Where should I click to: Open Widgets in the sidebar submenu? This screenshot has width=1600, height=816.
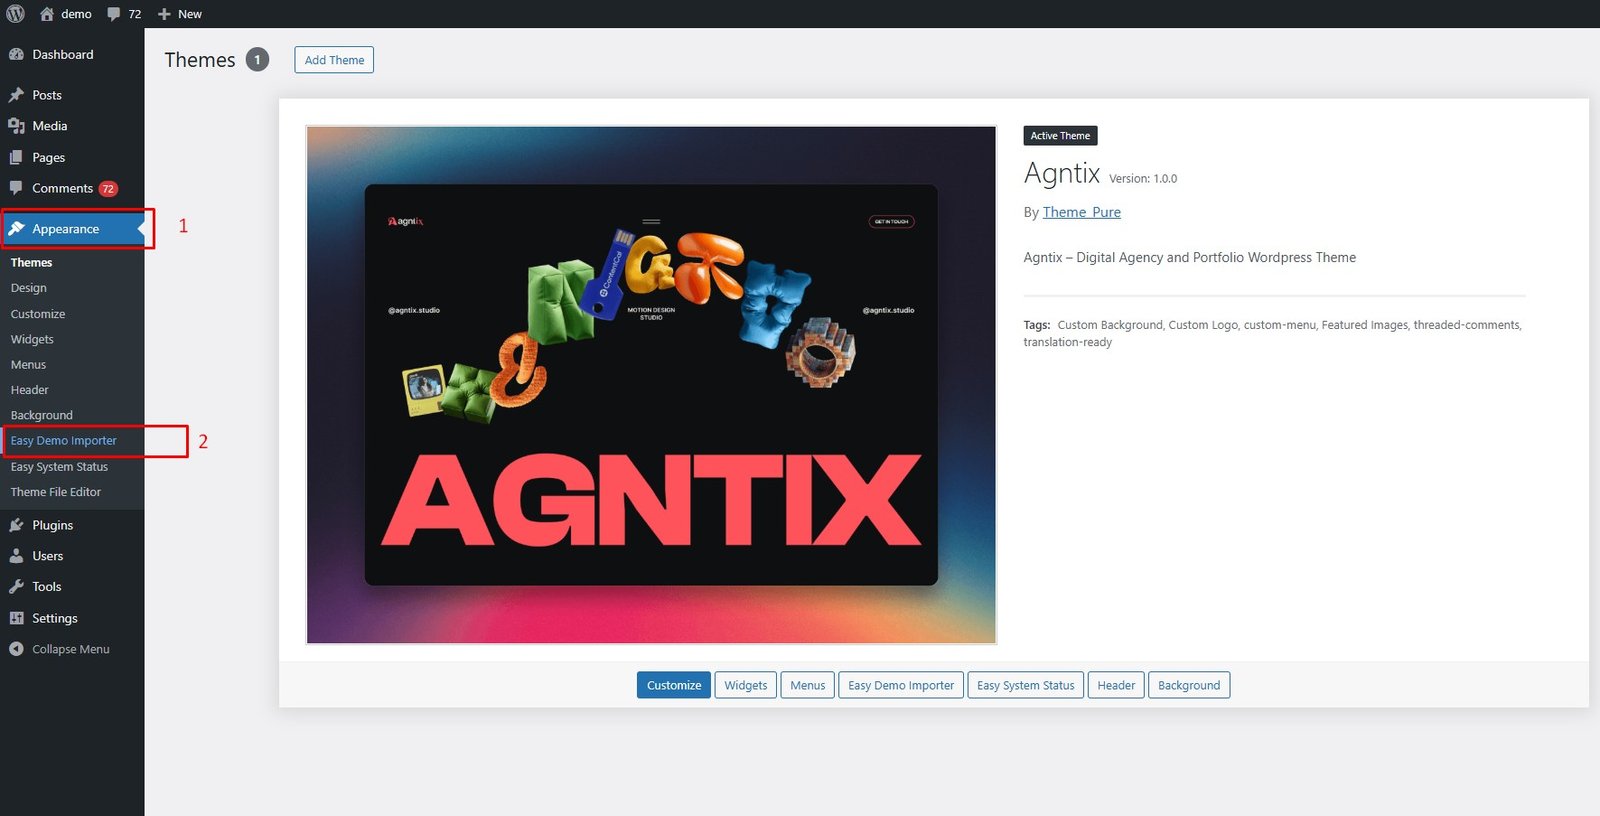pyautogui.click(x=32, y=339)
